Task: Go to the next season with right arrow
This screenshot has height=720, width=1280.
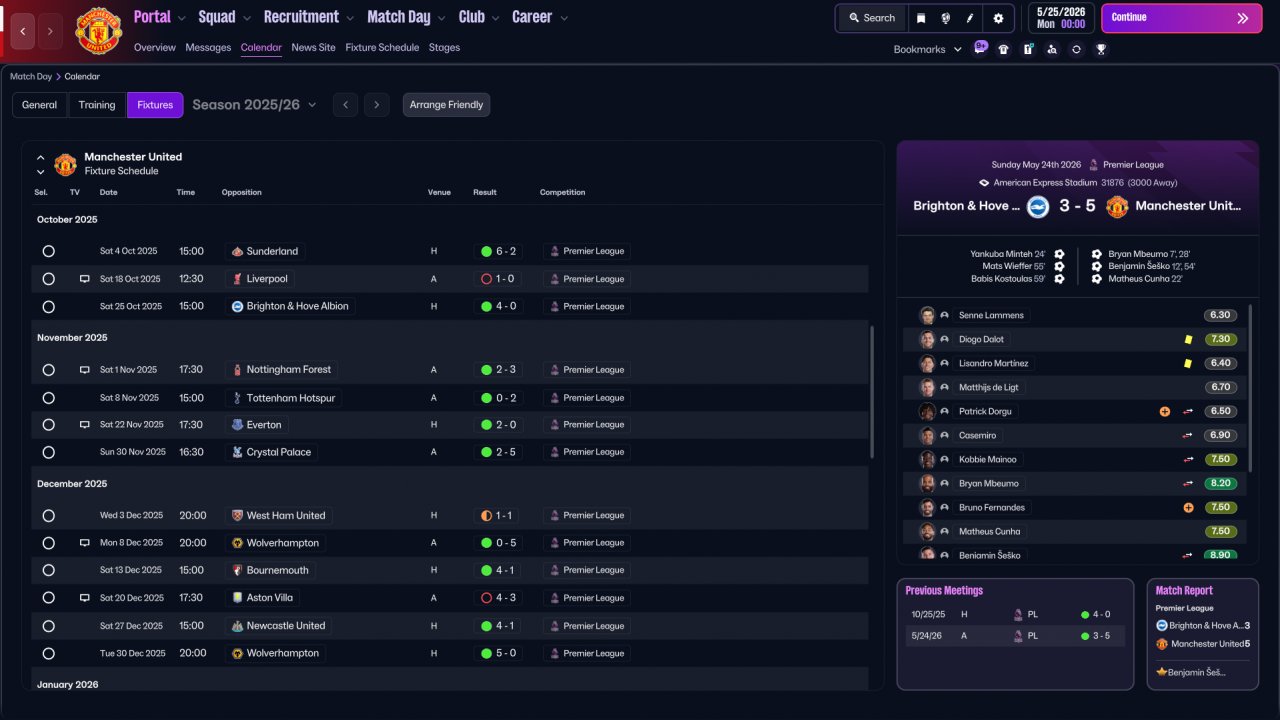Action: [377, 105]
